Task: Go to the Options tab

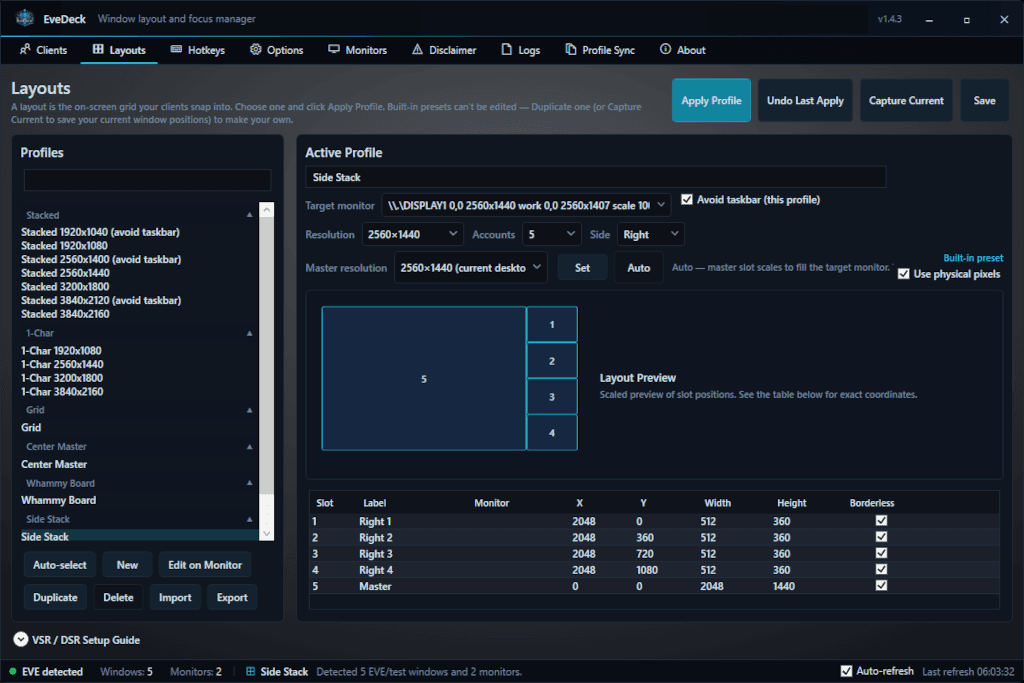Action: [x=276, y=50]
